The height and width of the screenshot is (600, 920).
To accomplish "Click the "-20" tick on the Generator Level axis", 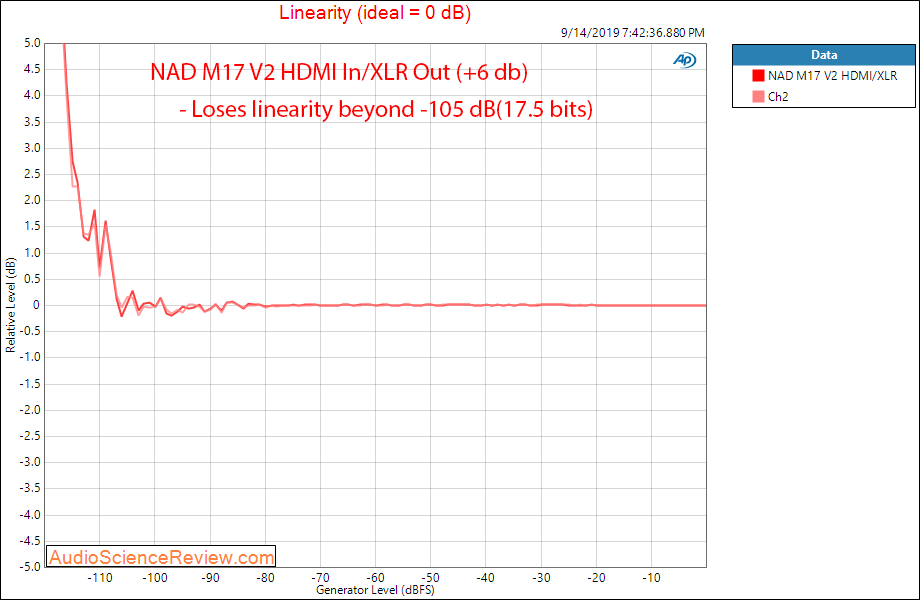I will tap(596, 578).
